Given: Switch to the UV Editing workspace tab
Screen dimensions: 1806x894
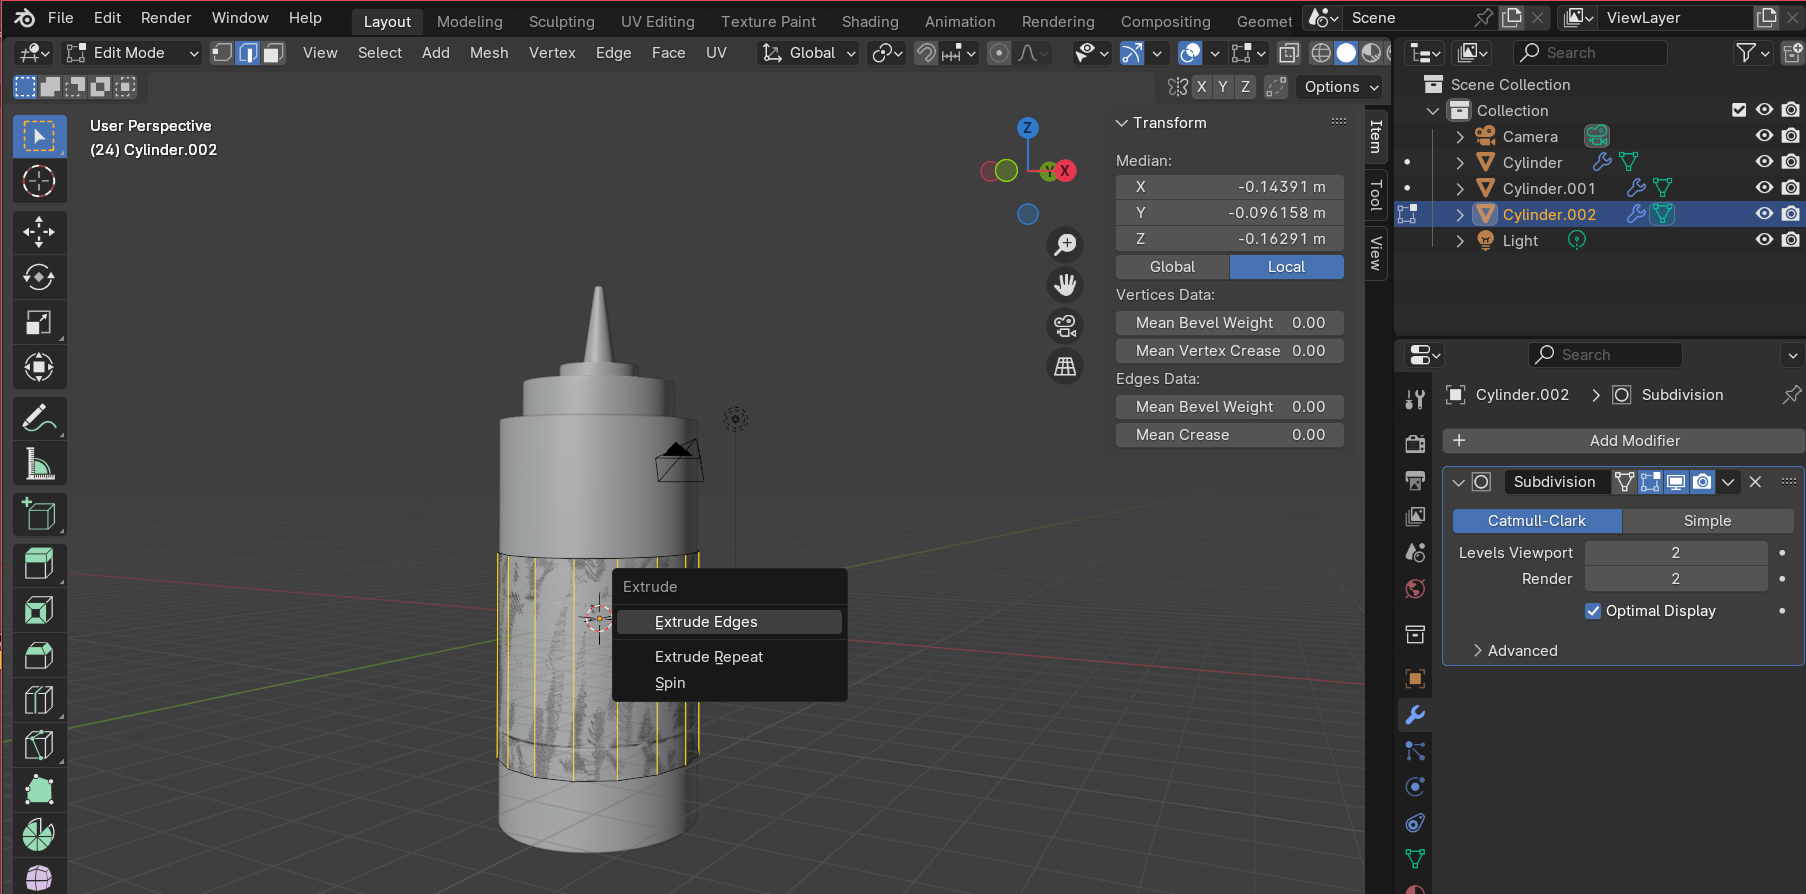Looking at the screenshot, I should 657,21.
